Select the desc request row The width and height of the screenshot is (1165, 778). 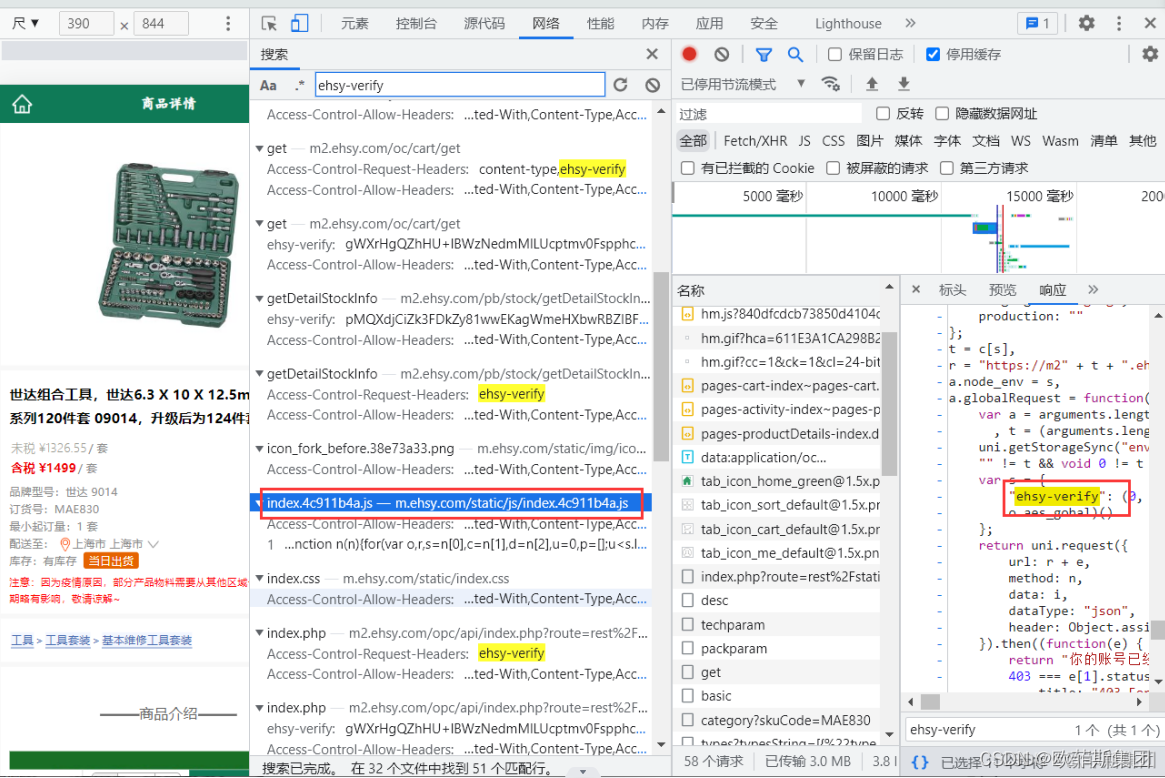pyautogui.click(x=778, y=600)
